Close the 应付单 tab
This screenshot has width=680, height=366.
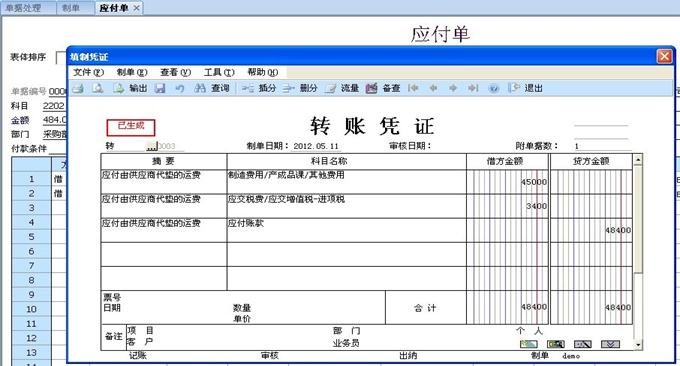point(136,8)
